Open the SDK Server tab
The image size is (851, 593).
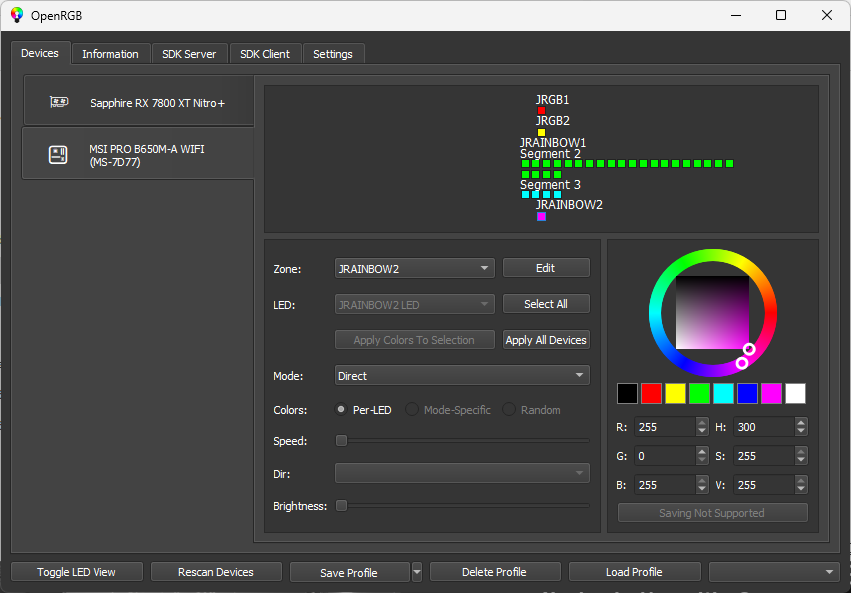coord(189,54)
